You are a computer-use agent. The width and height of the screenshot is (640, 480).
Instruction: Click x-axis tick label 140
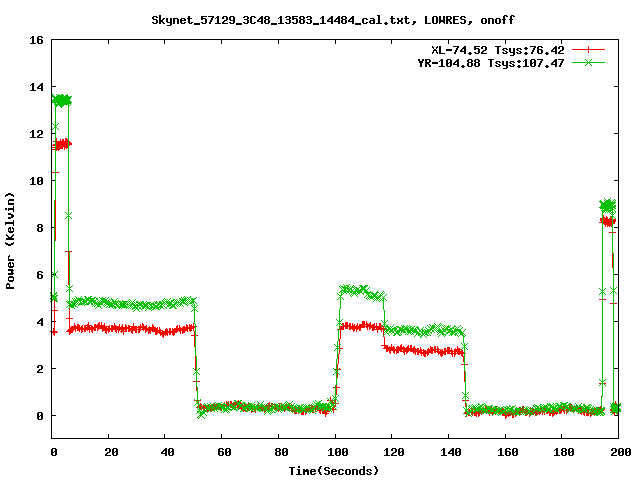451,452
